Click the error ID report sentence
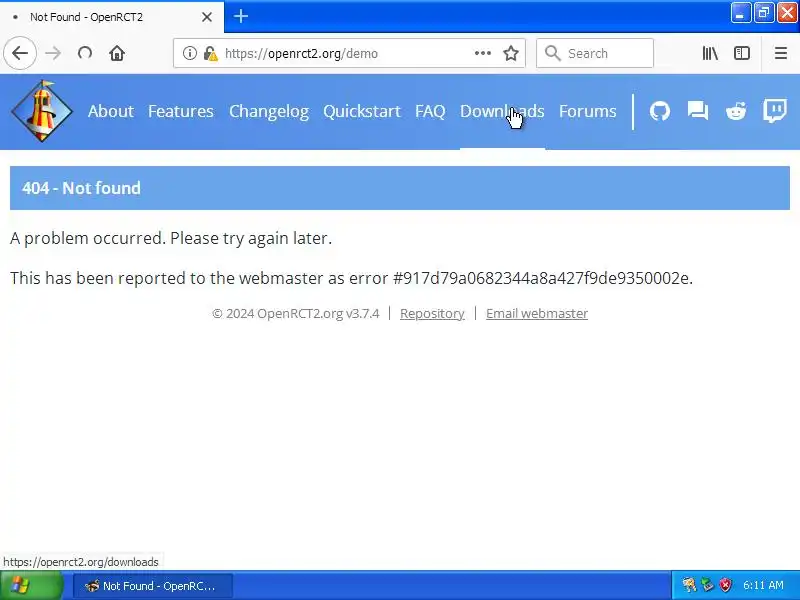The height and width of the screenshot is (600, 800). (352, 278)
